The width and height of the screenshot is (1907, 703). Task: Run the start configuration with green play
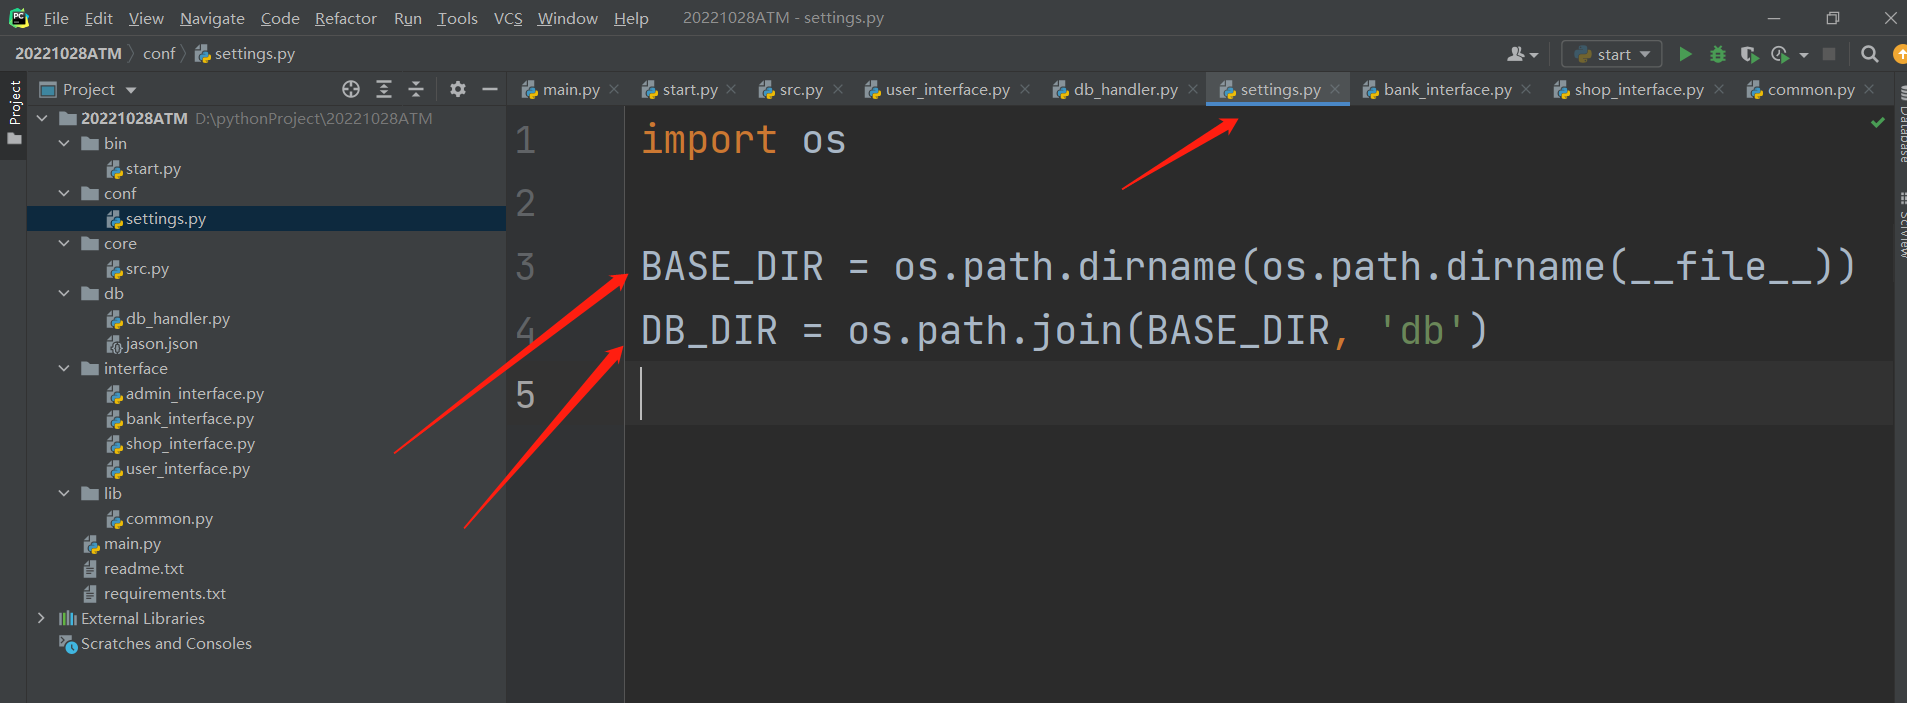point(1685,54)
